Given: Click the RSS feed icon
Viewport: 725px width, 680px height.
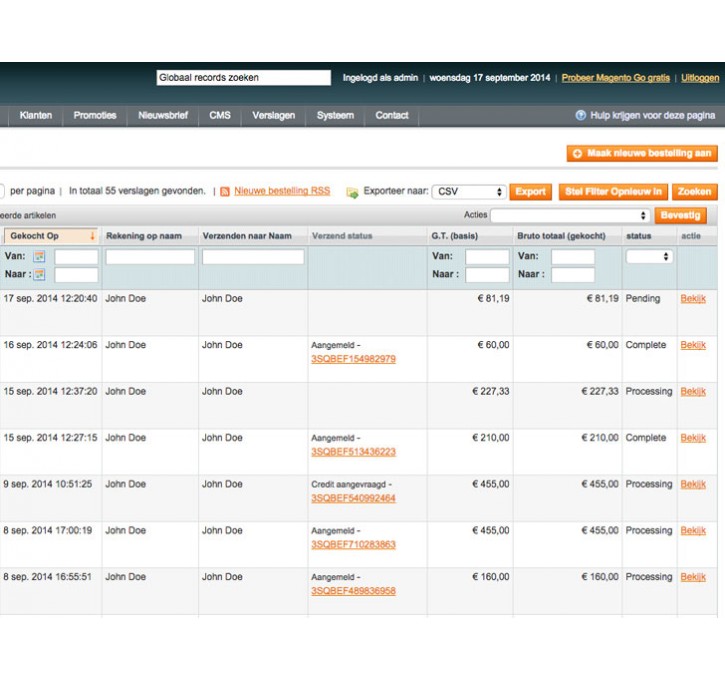Looking at the screenshot, I should pos(225,191).
